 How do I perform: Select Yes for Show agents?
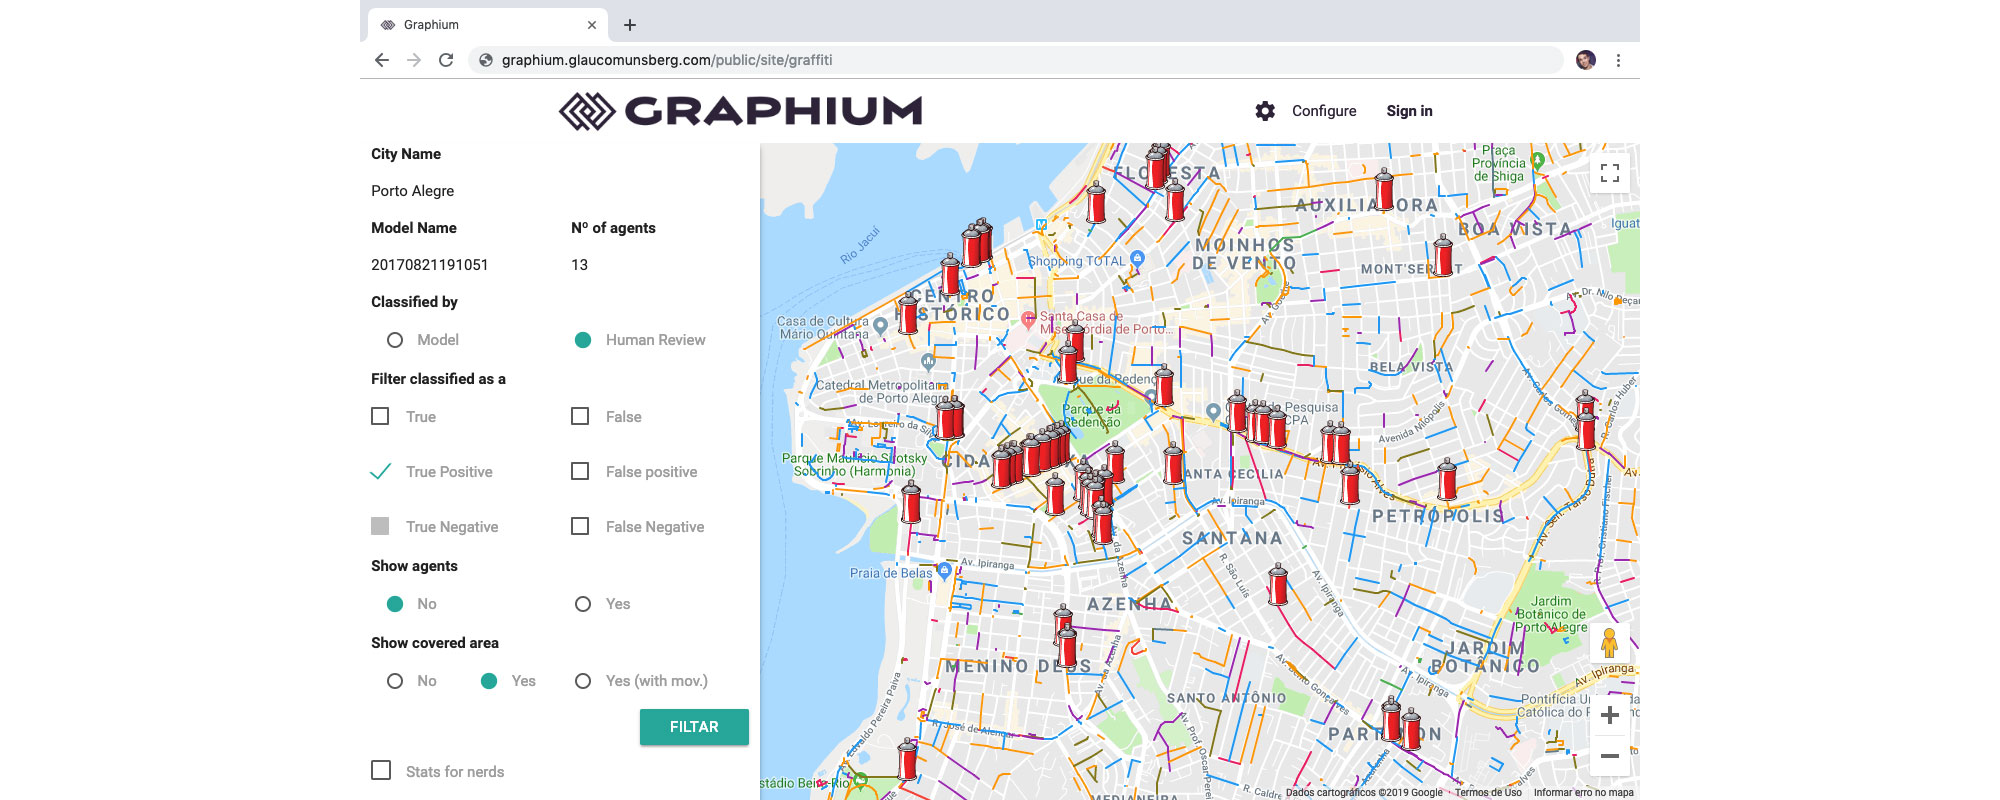point(583,604)
